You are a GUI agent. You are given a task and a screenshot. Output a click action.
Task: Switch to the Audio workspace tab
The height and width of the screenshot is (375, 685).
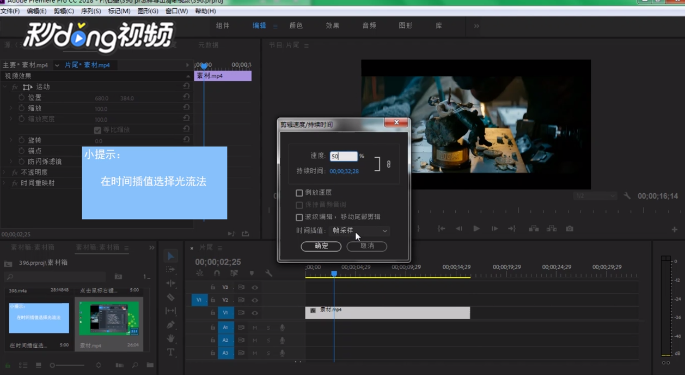[369, 26]
